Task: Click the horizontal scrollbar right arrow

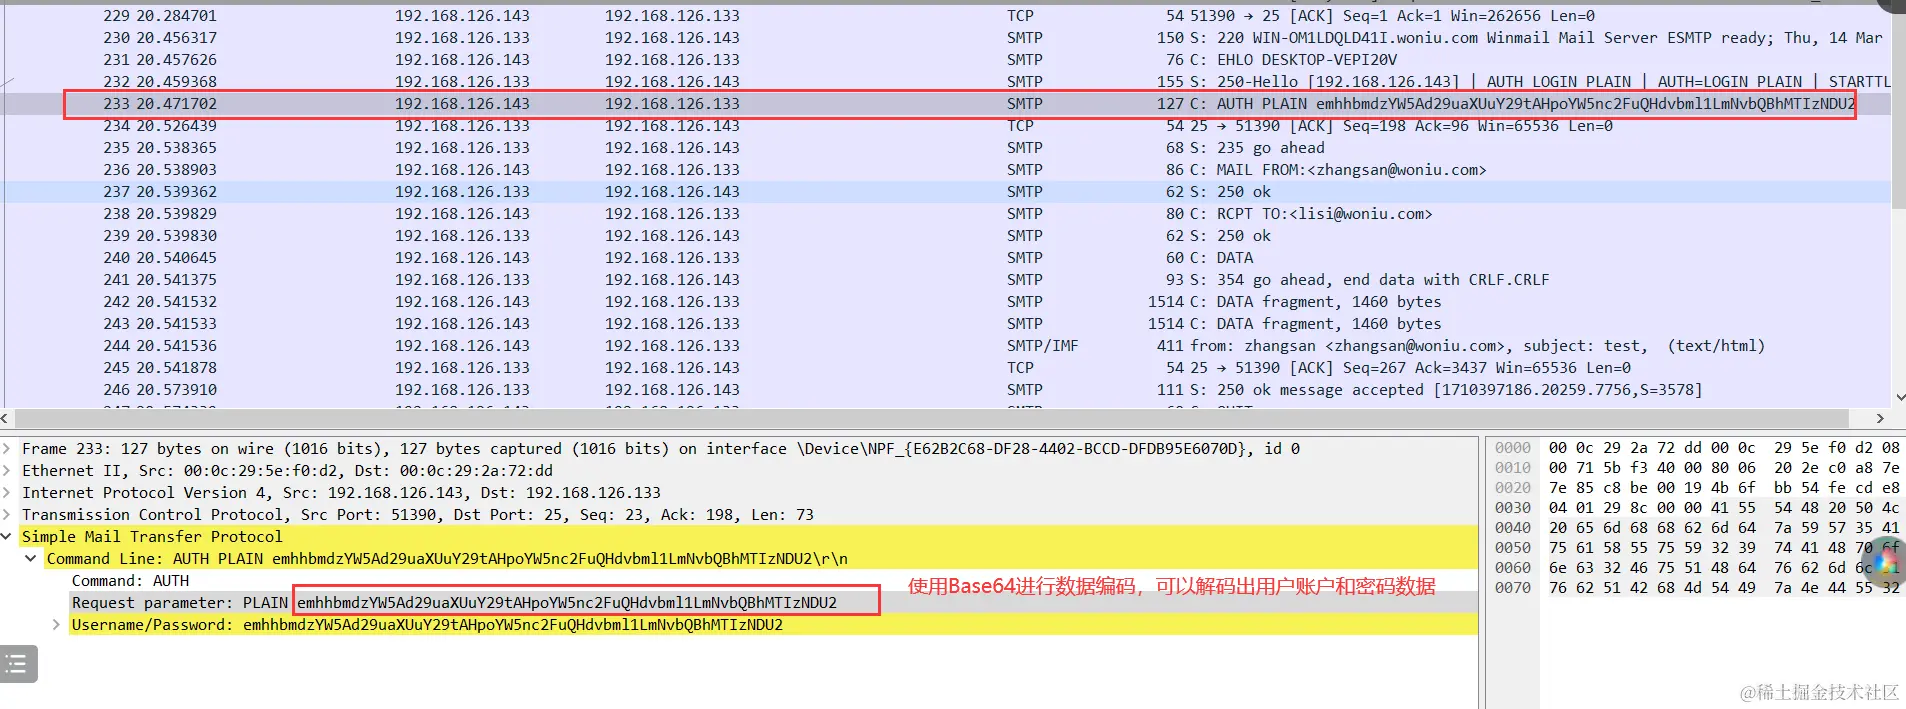Action: click(x=1880, y=418)
